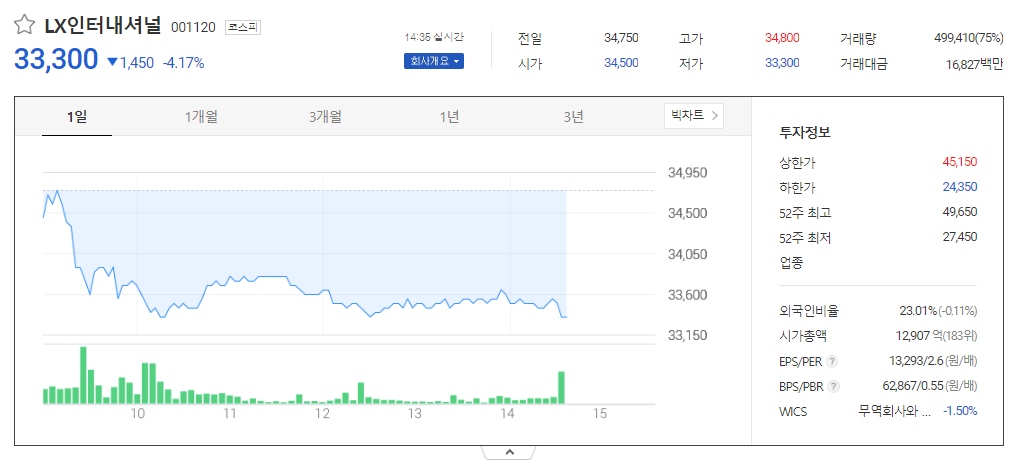Screen dimensions: 1024x469
Task: Open the 빅차트 big chart button
Action: 694,116
